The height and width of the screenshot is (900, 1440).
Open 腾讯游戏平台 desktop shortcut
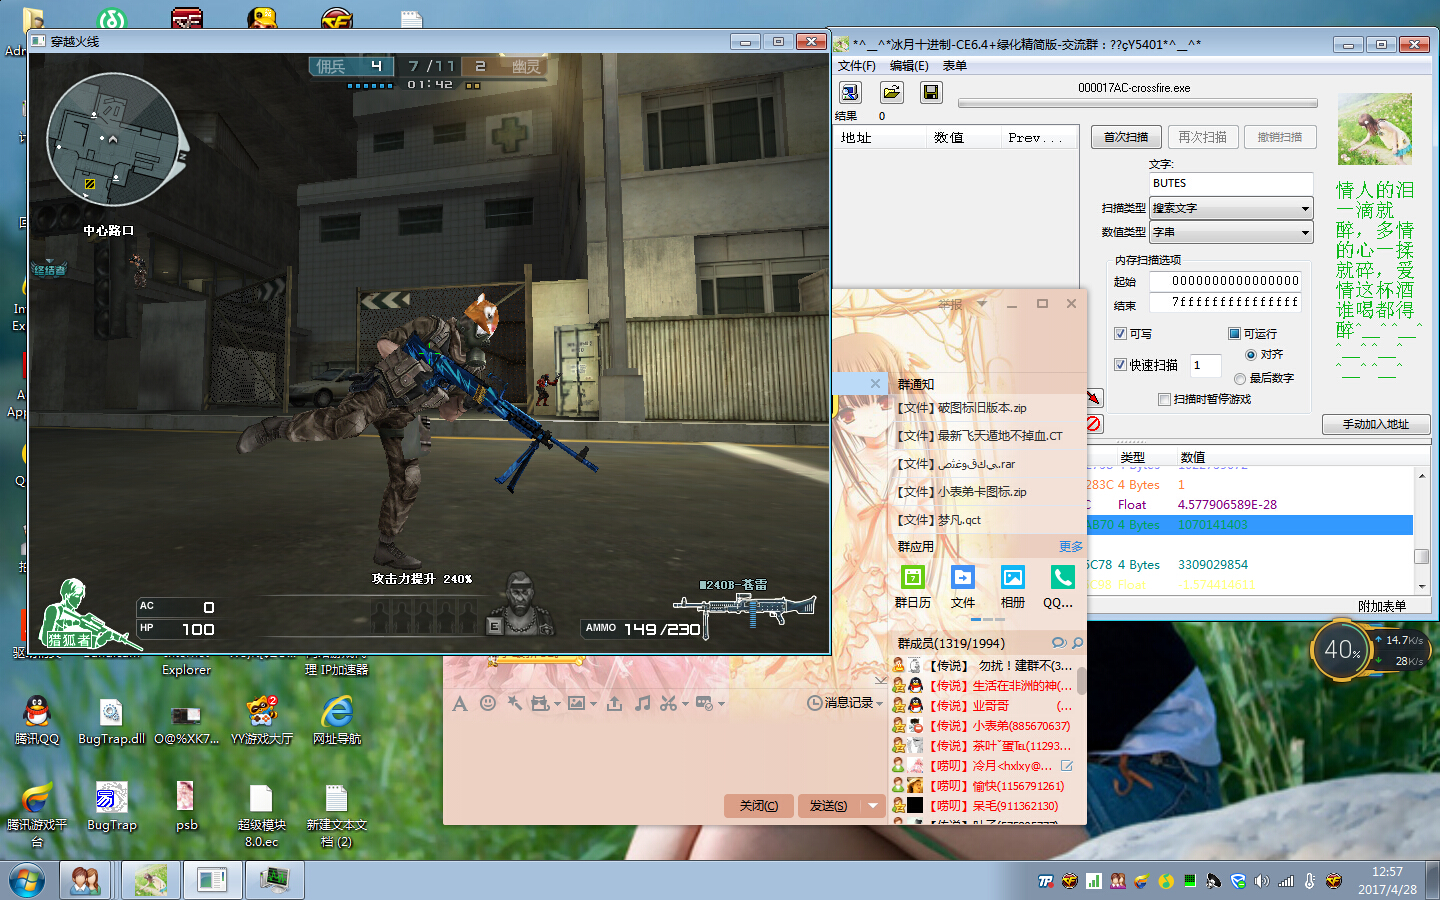click(x=37, y=814)
